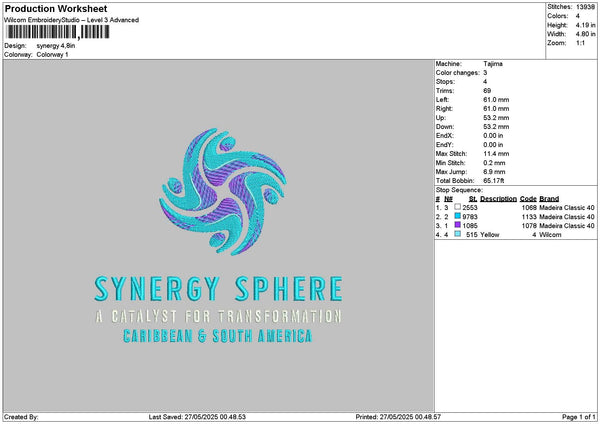Click the CARIBBEAN & SOUTH AMERICA text
This screenshot has height=424, width=600.
(217, 337)
